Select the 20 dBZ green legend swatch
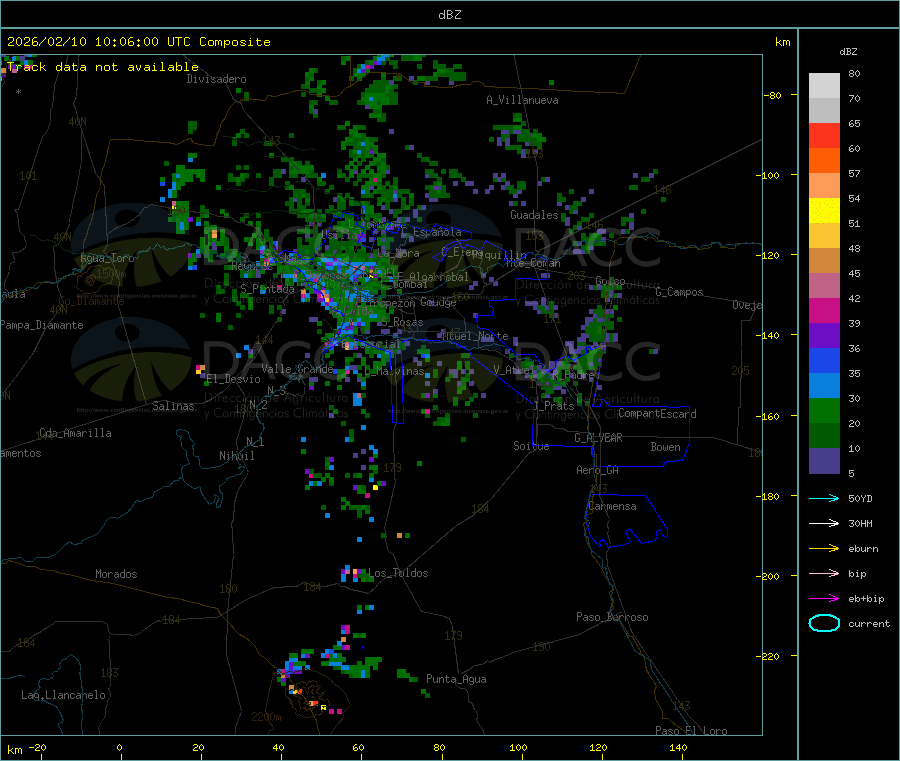900x761 pixels. (824, 436)
